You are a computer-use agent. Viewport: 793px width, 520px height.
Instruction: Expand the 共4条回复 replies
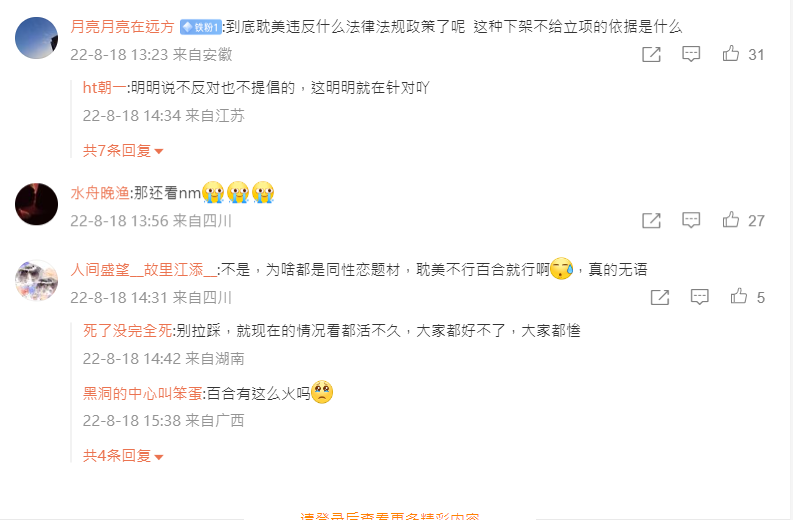pos(123,456)
